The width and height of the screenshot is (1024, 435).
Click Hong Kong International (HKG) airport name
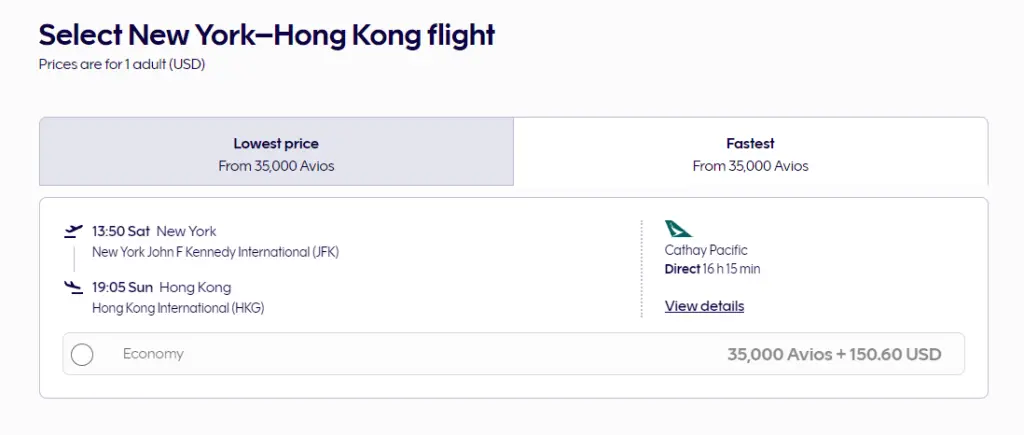point(178,308)
